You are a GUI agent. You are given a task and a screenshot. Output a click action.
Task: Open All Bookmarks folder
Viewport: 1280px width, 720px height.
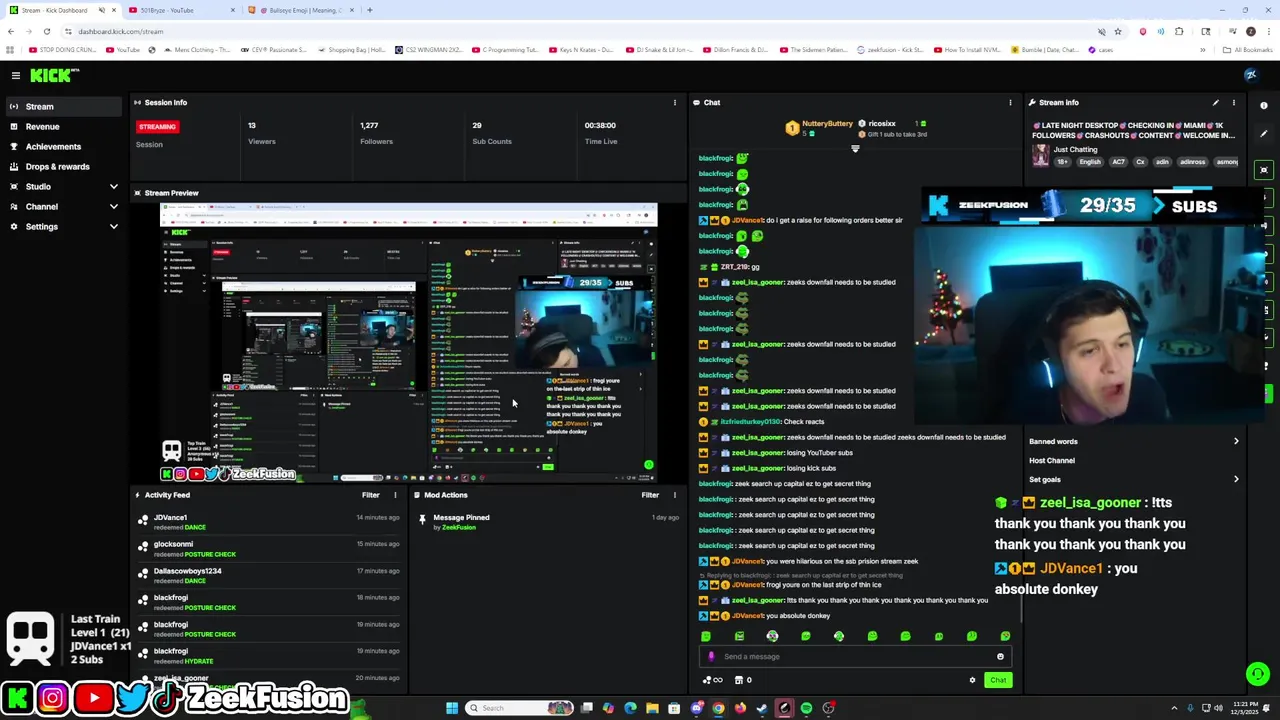point(1247,50)
